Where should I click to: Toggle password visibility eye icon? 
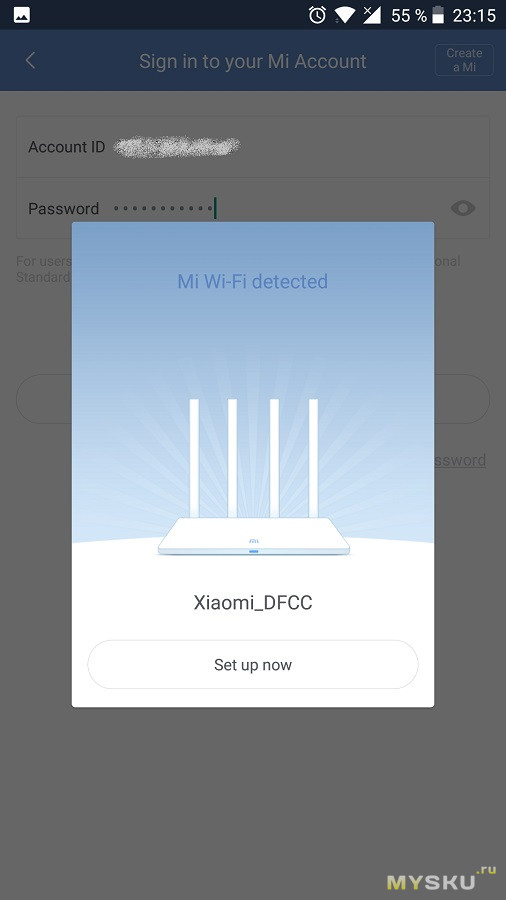[462, 208]
